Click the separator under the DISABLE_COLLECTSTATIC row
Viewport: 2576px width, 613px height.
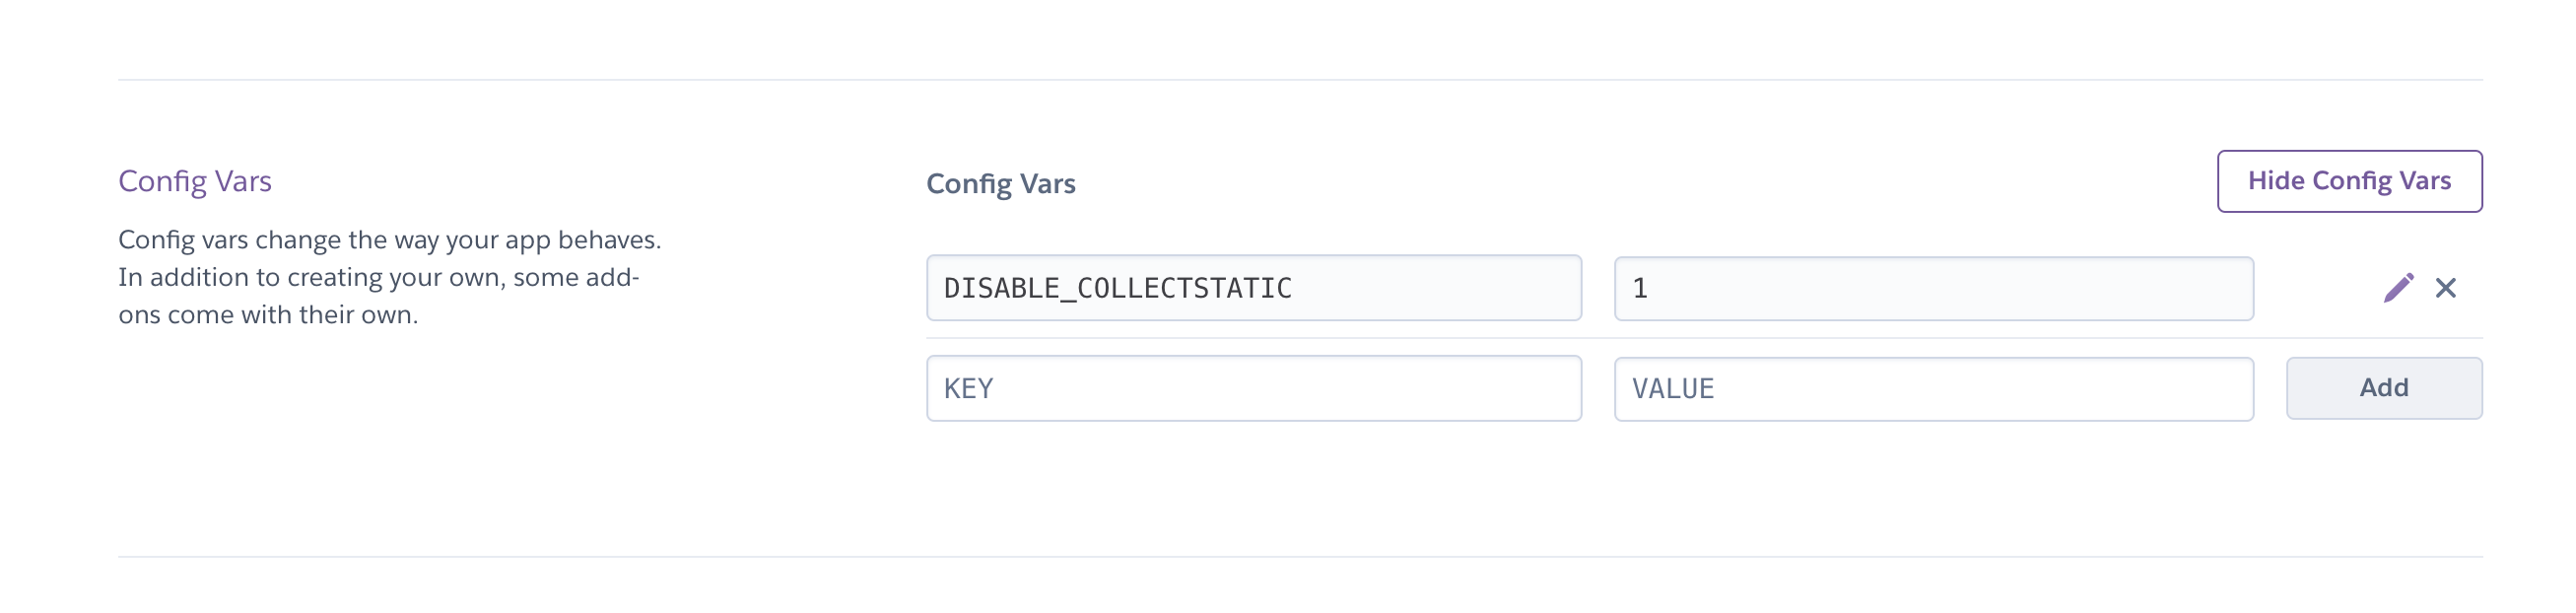point(1700,338)
